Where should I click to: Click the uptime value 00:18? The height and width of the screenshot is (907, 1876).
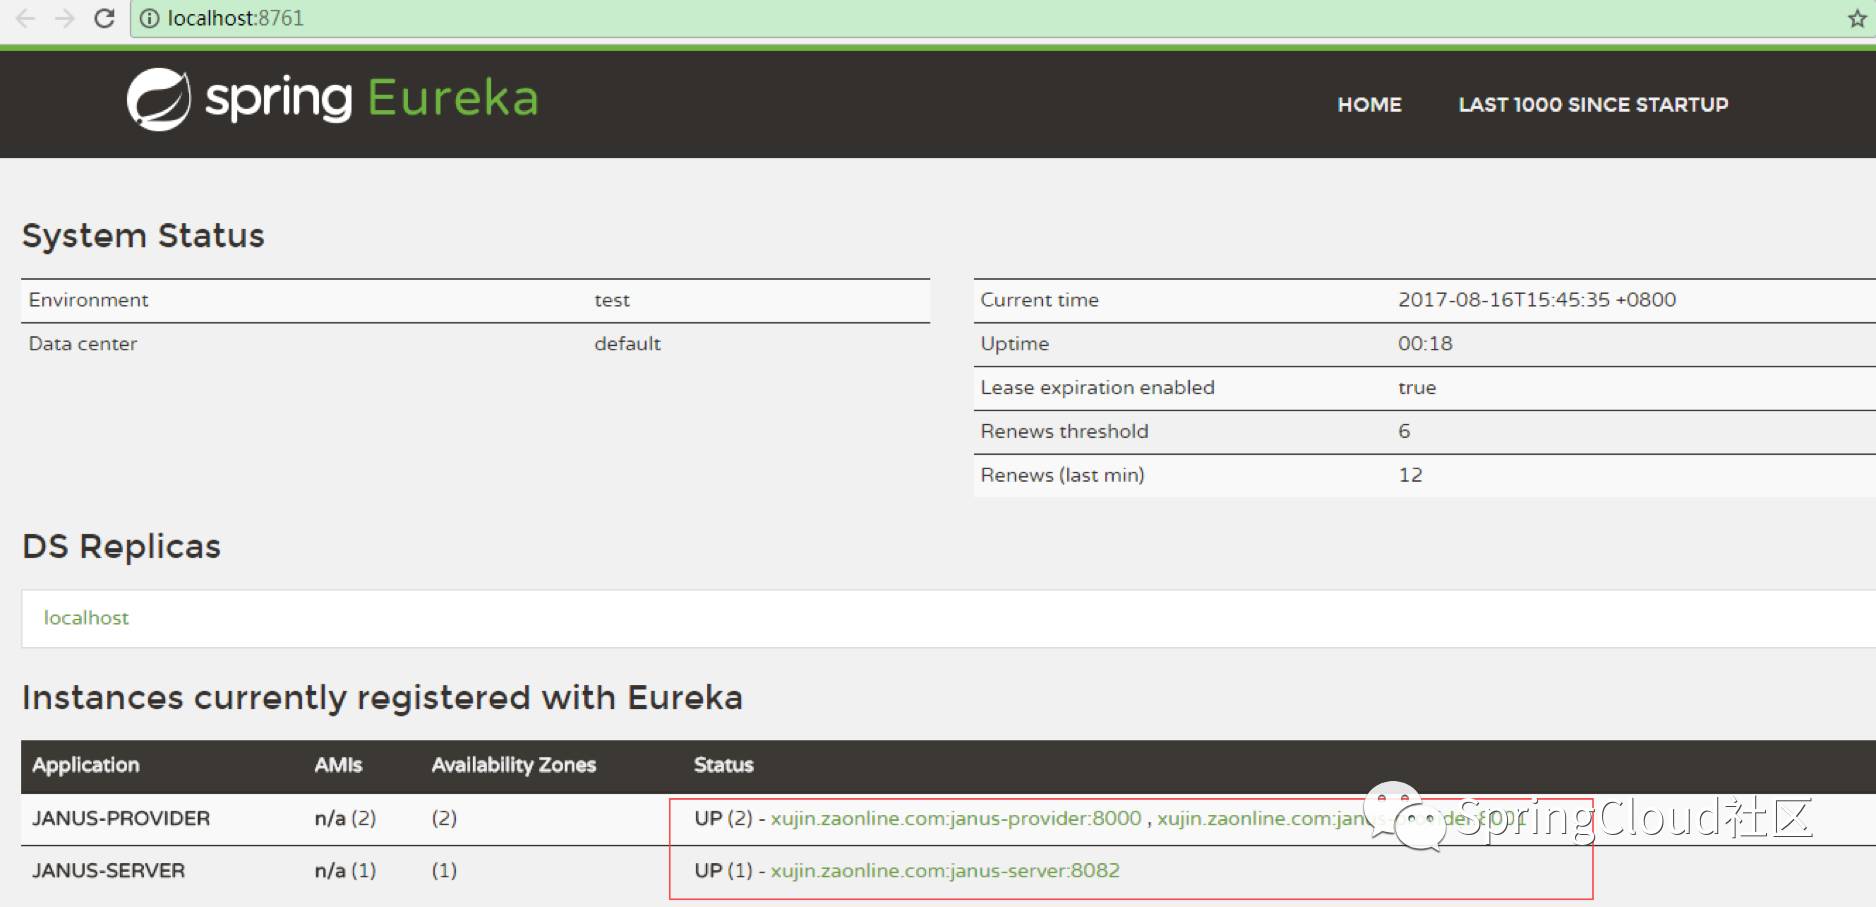click(1425, 344)
